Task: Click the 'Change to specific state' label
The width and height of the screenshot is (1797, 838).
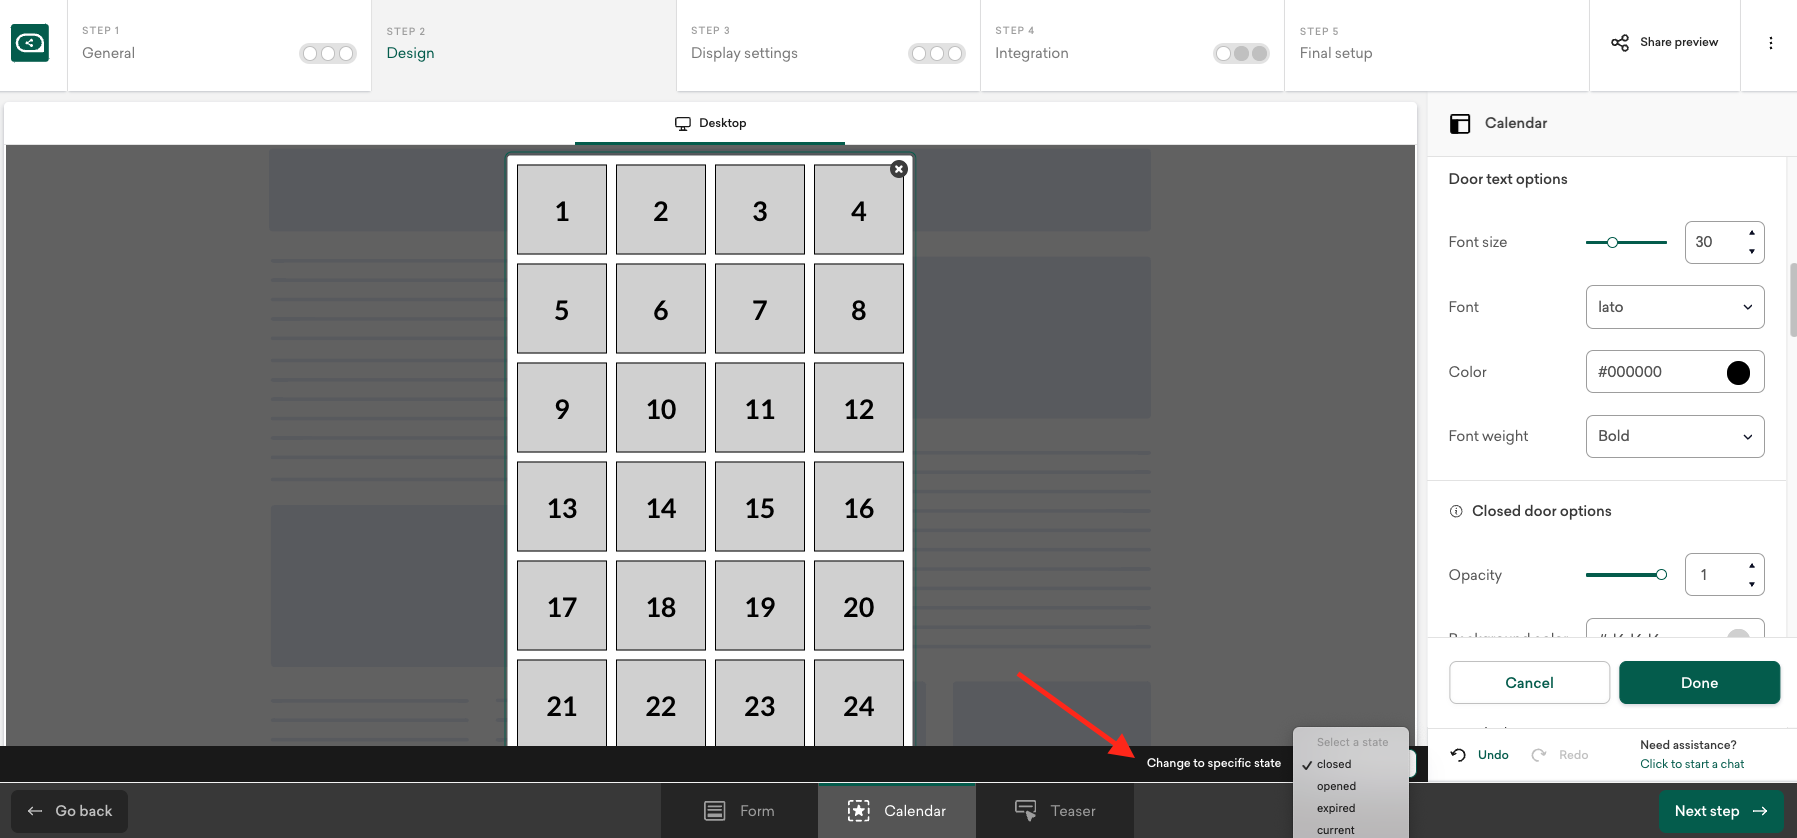Action: coord(1214,763)
